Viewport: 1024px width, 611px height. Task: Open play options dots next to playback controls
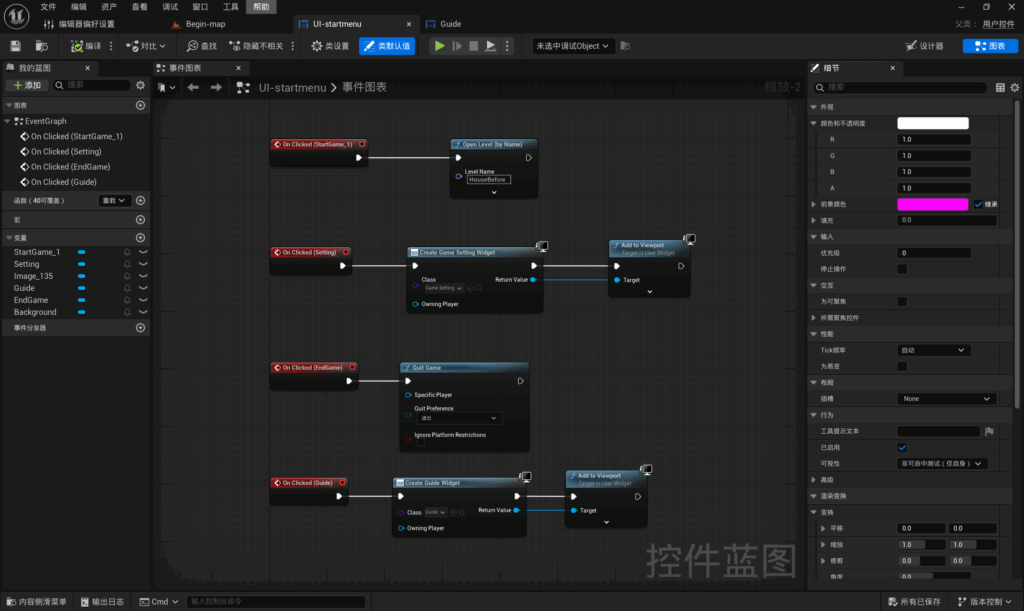click(x=507, y=46)
